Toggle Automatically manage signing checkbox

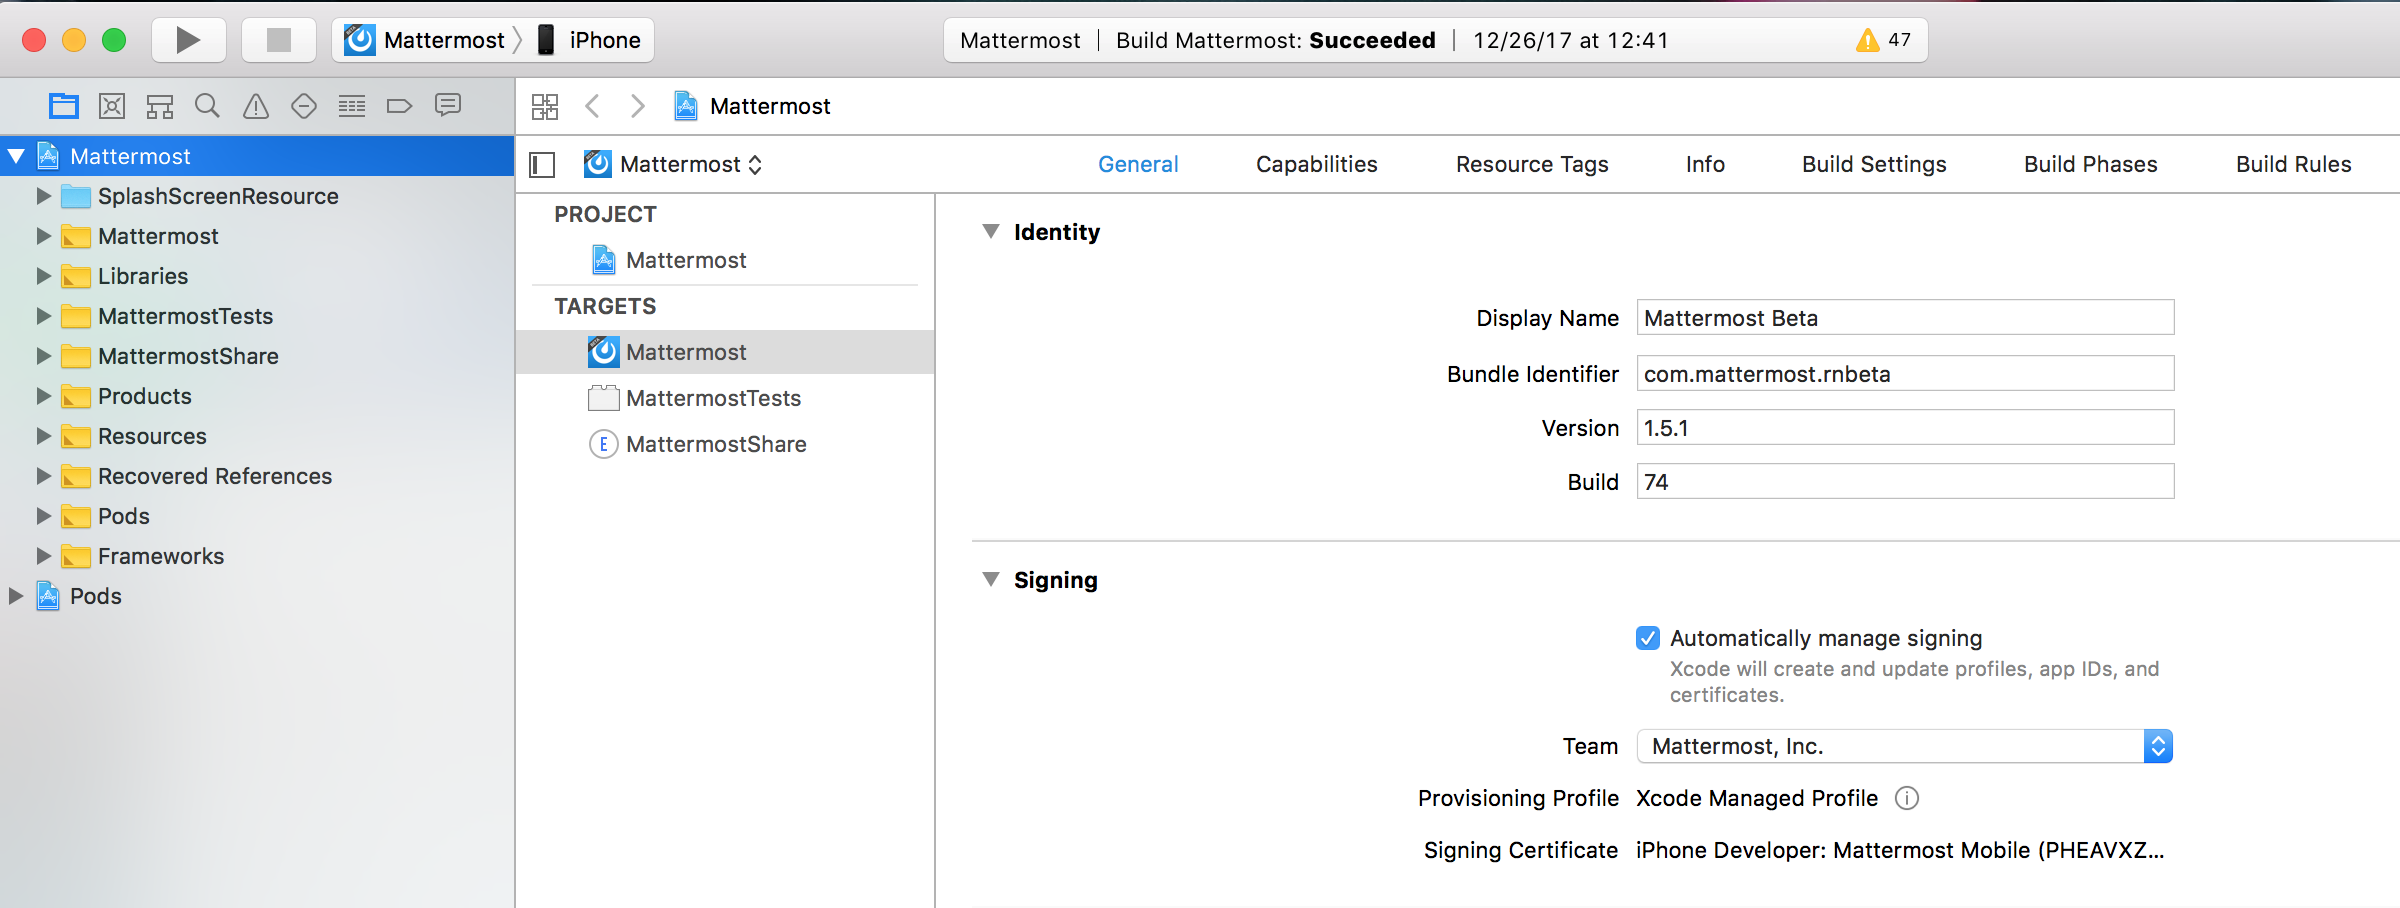pyautogui.click(x=1648, y=638)
